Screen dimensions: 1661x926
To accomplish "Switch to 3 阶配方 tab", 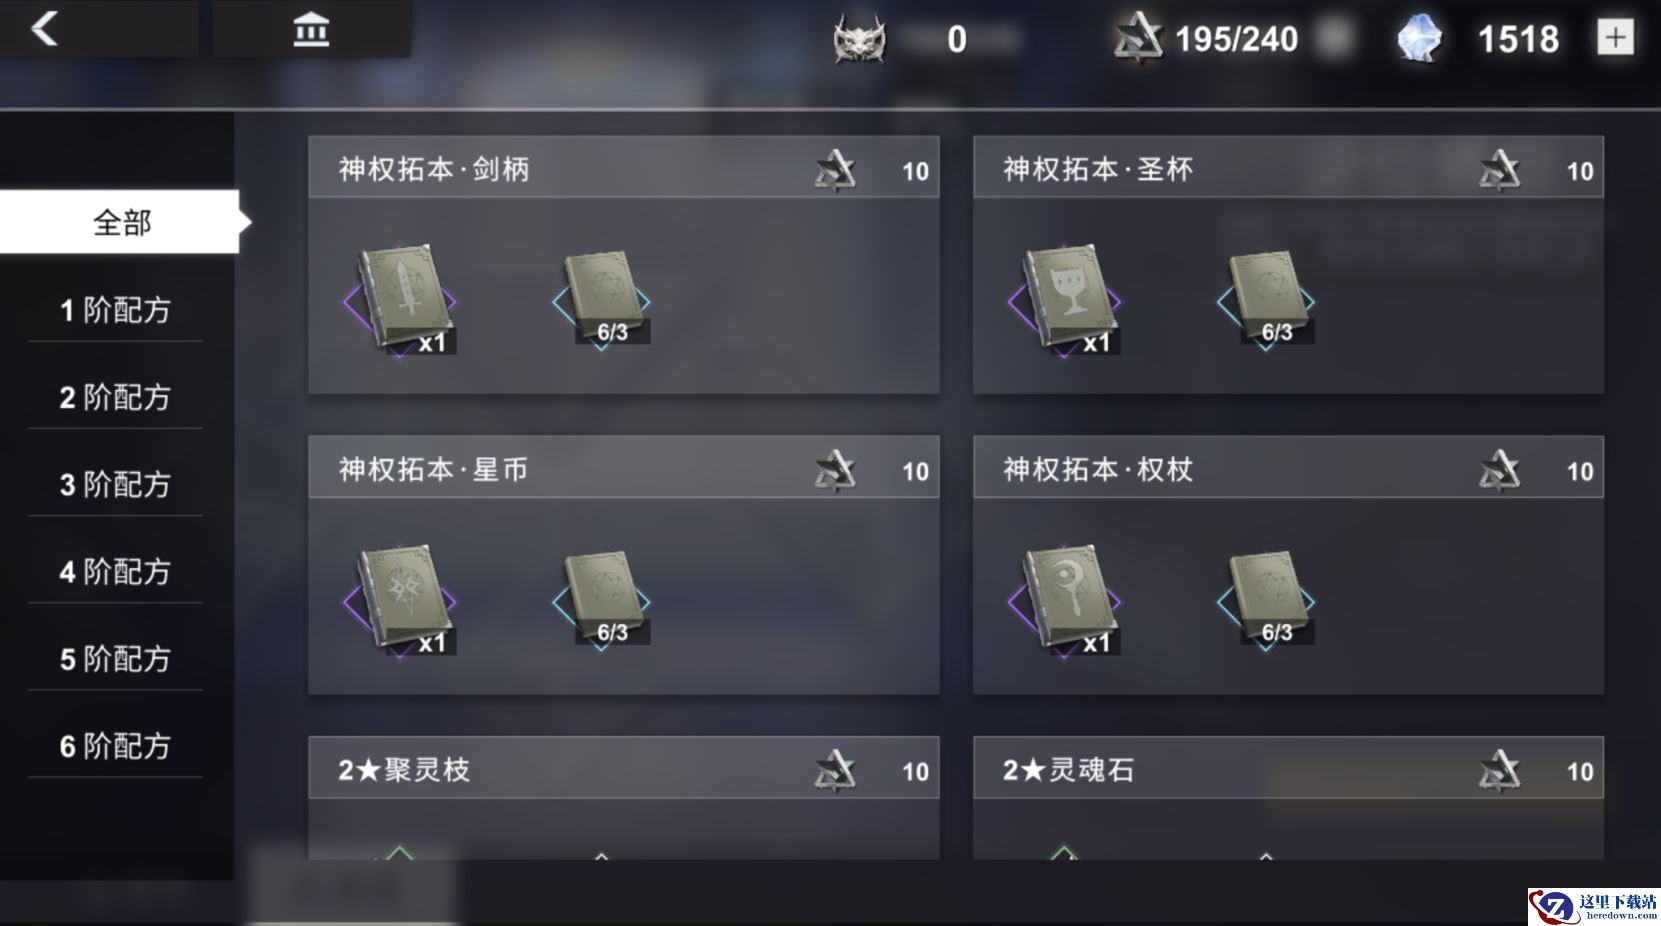I will pyautogui.click(x=115, y=484).
